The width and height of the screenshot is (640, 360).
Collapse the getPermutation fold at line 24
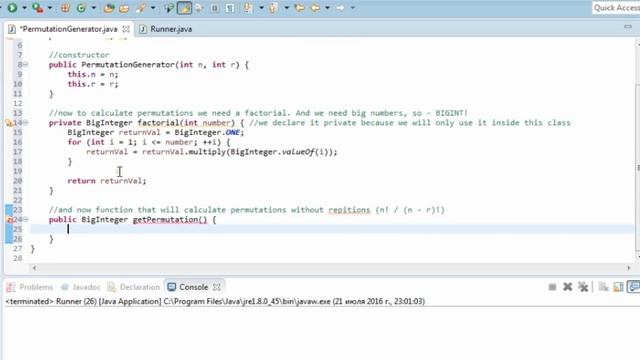[26, 219]
